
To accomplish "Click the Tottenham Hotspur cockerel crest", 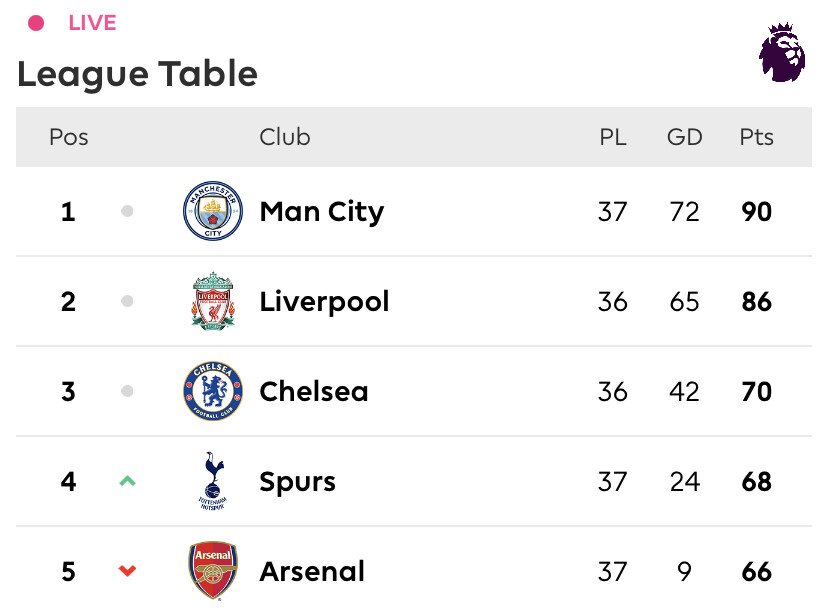I will [x=212, y=481].
